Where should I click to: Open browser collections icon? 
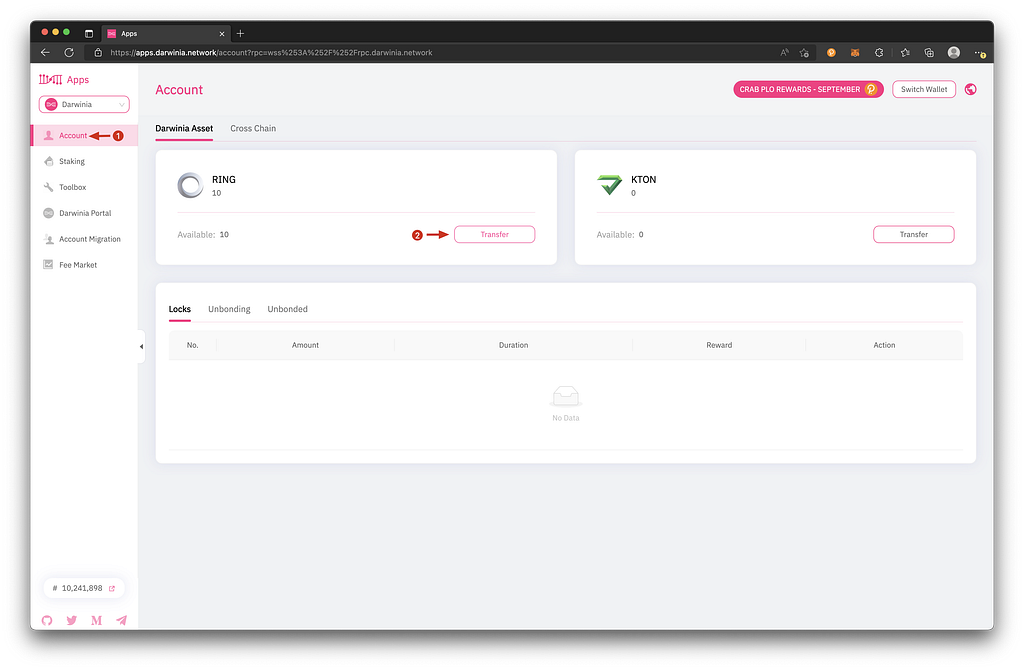tap(929, 53)
